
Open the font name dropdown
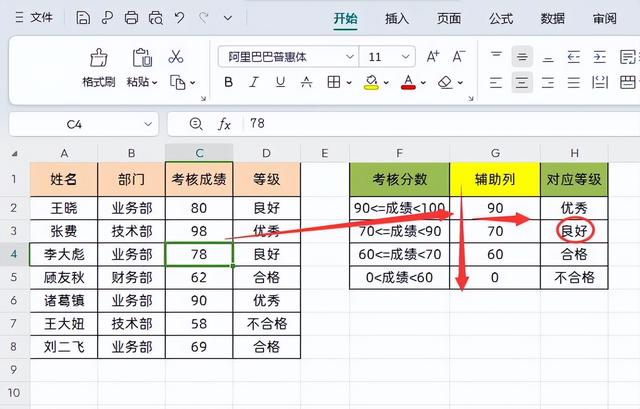point(350,56)
